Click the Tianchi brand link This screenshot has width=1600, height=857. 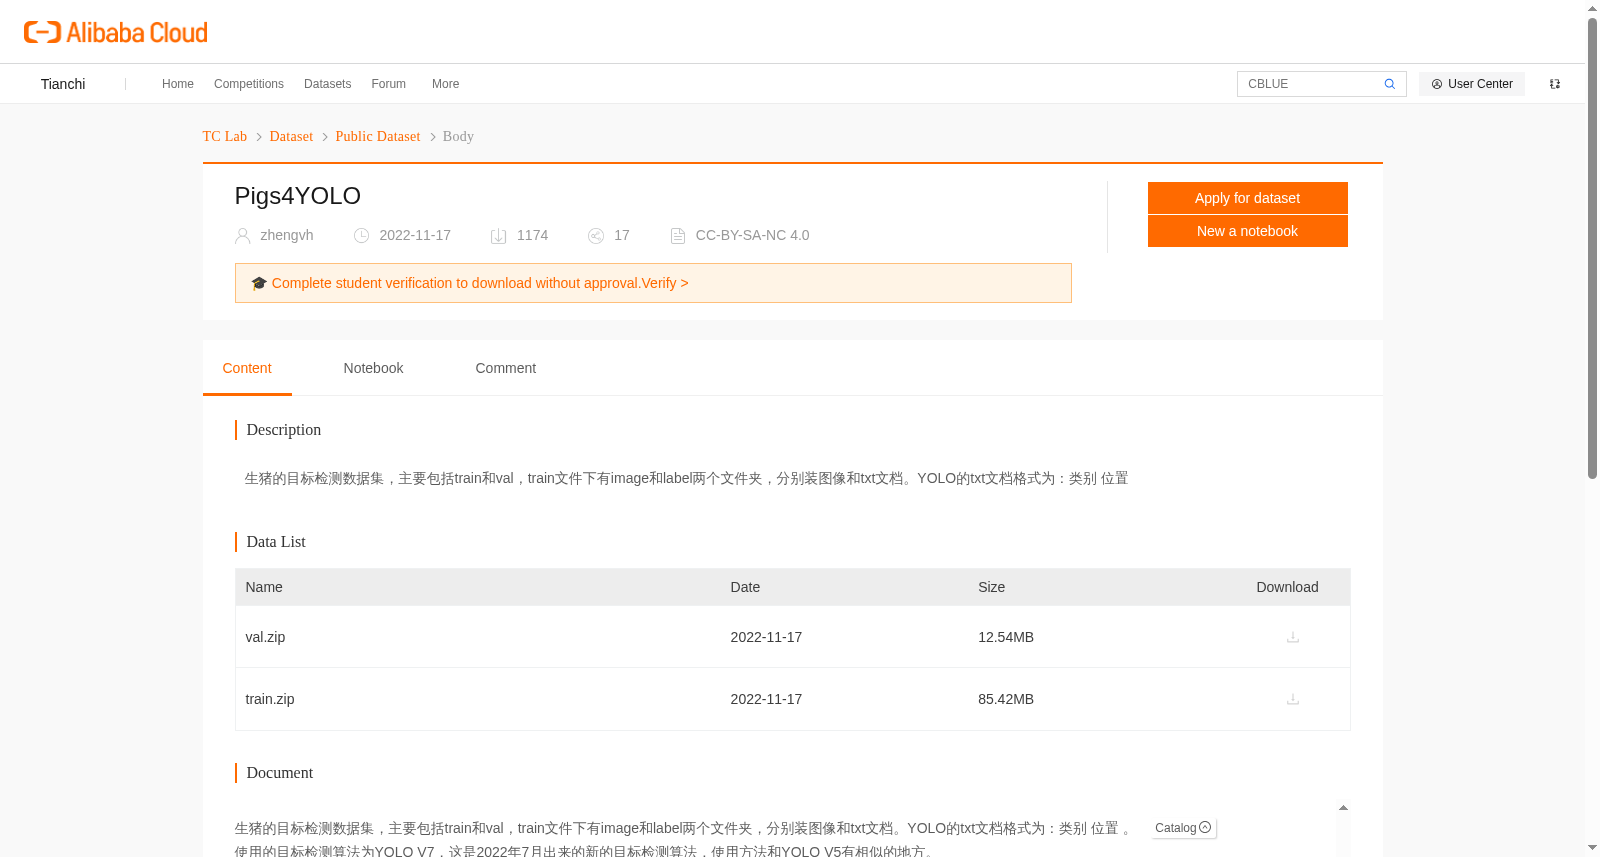63,84
